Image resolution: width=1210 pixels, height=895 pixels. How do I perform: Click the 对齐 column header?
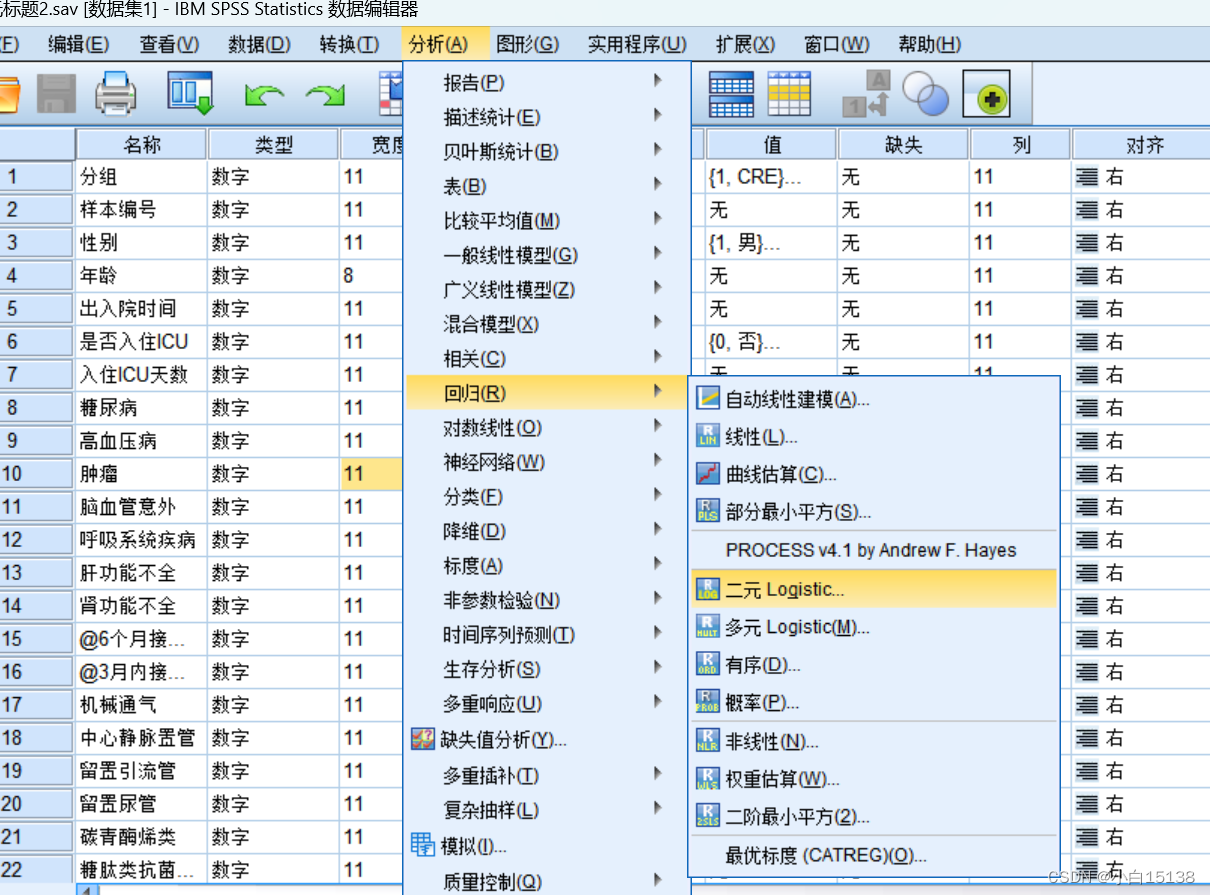[x=1144, y=145]
